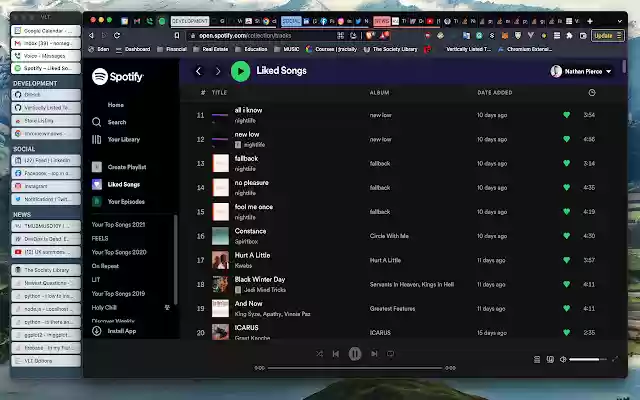Sort songs by DATE ADDED header

point(495,93)
